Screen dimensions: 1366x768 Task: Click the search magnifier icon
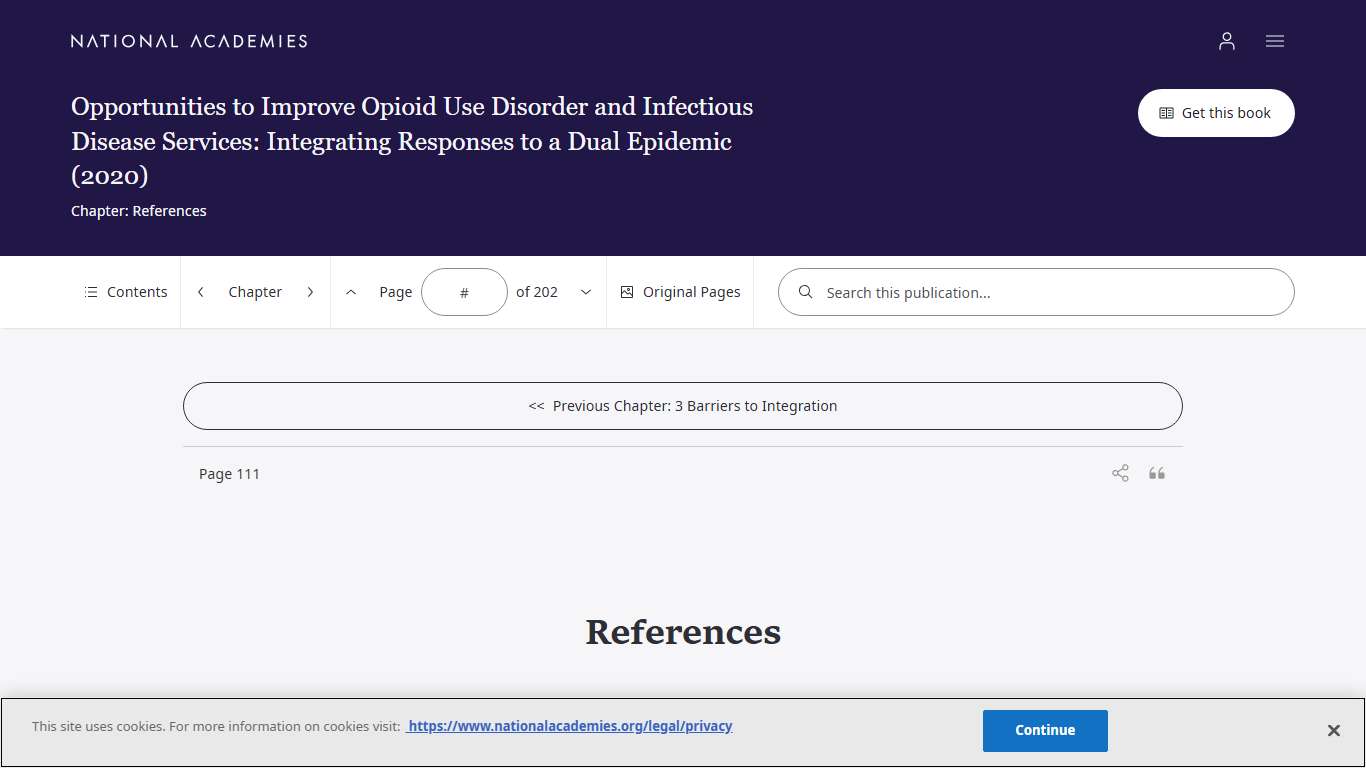click(805, 292)
